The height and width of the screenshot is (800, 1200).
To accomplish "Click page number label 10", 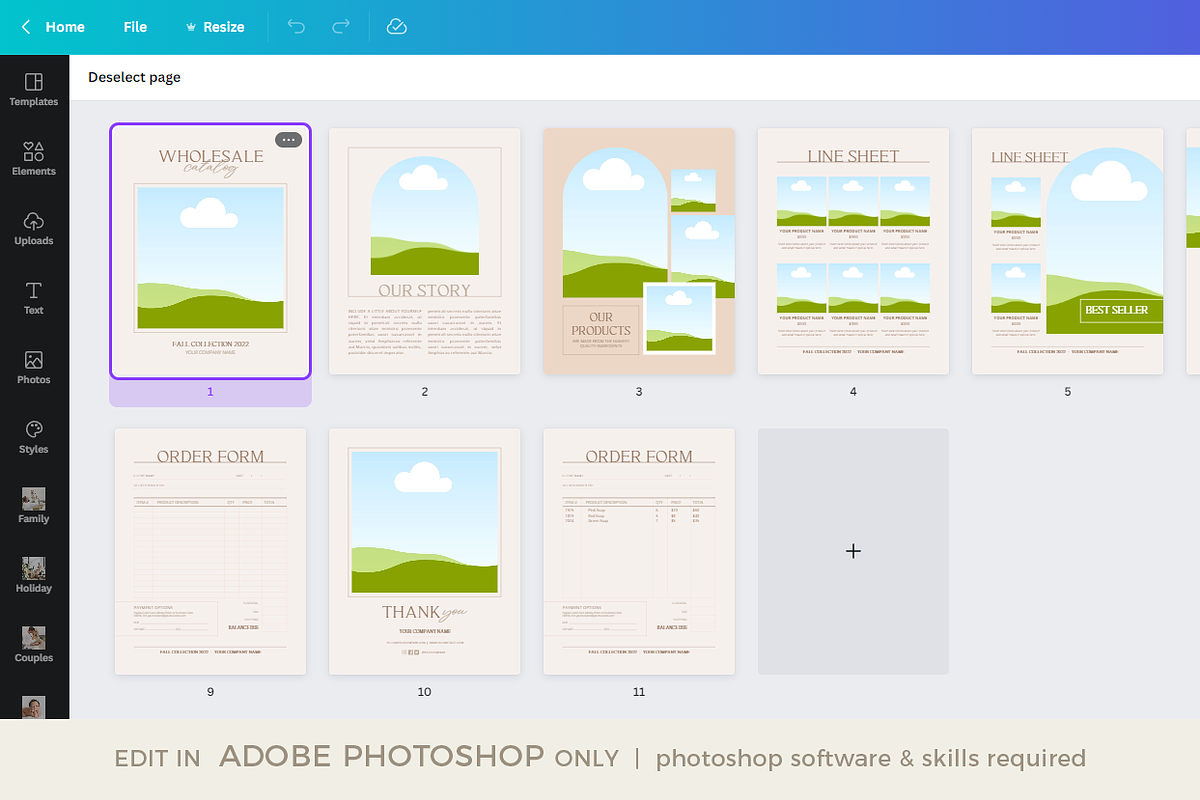I will pyautogui.click(x=425, y=692).
